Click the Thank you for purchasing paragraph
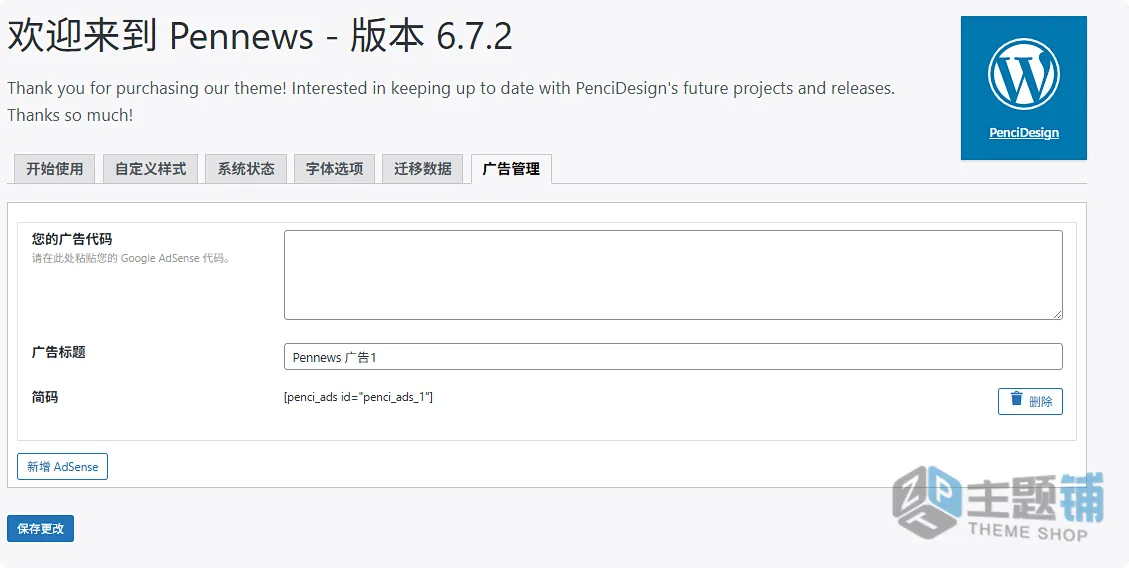1129x568 pixels. (x=451, y=102)
